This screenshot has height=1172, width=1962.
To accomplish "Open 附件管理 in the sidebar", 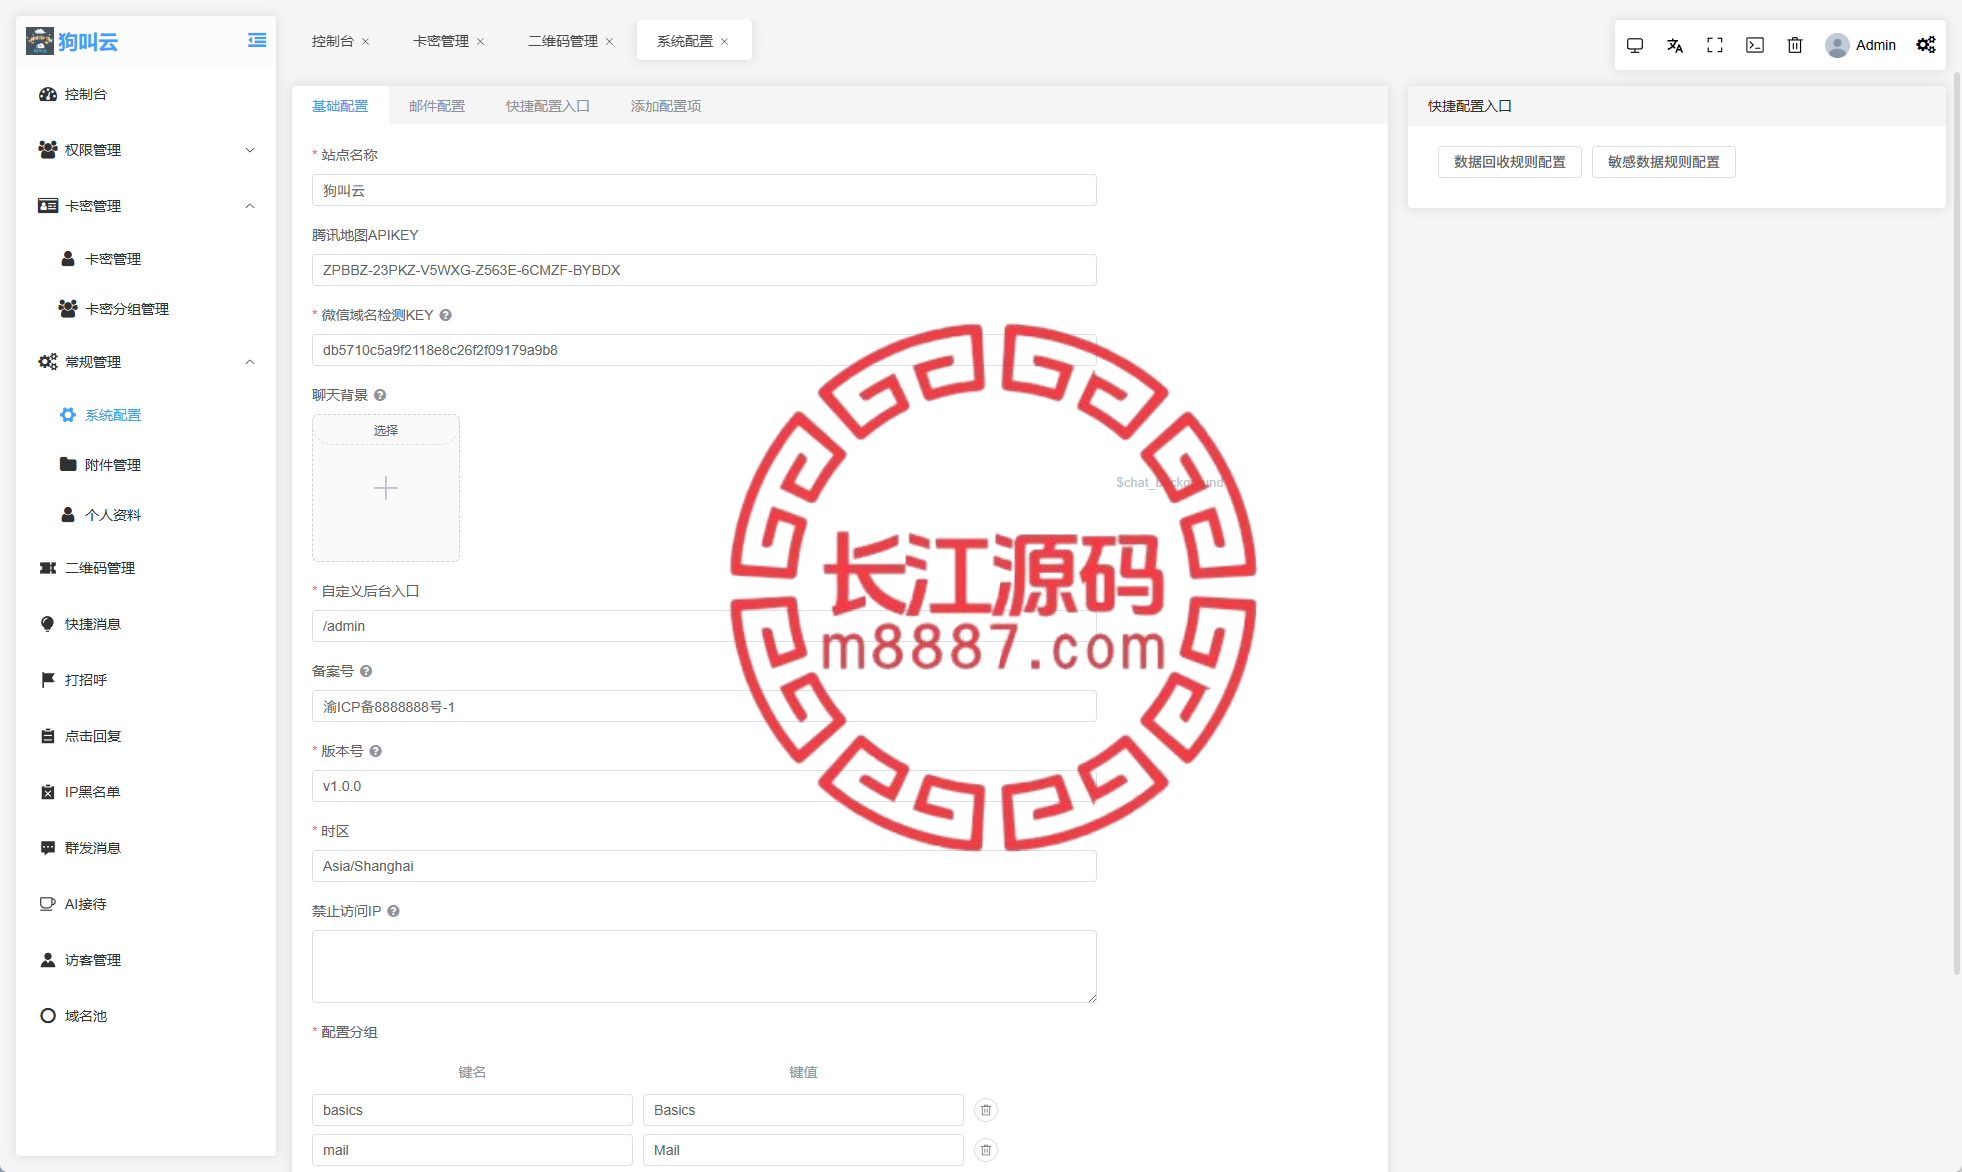I will pyautogui.click(x=146, y=465).
